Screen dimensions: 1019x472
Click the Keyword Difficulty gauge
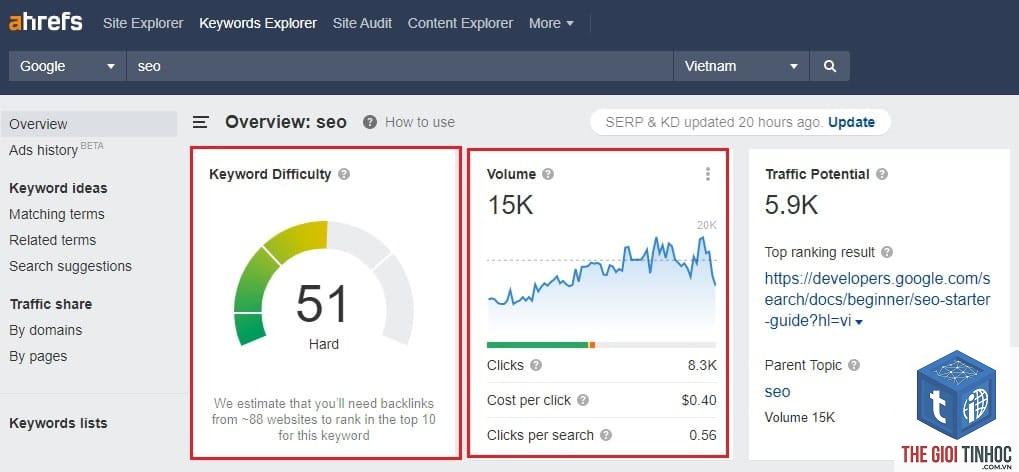[x=324, y=283]
